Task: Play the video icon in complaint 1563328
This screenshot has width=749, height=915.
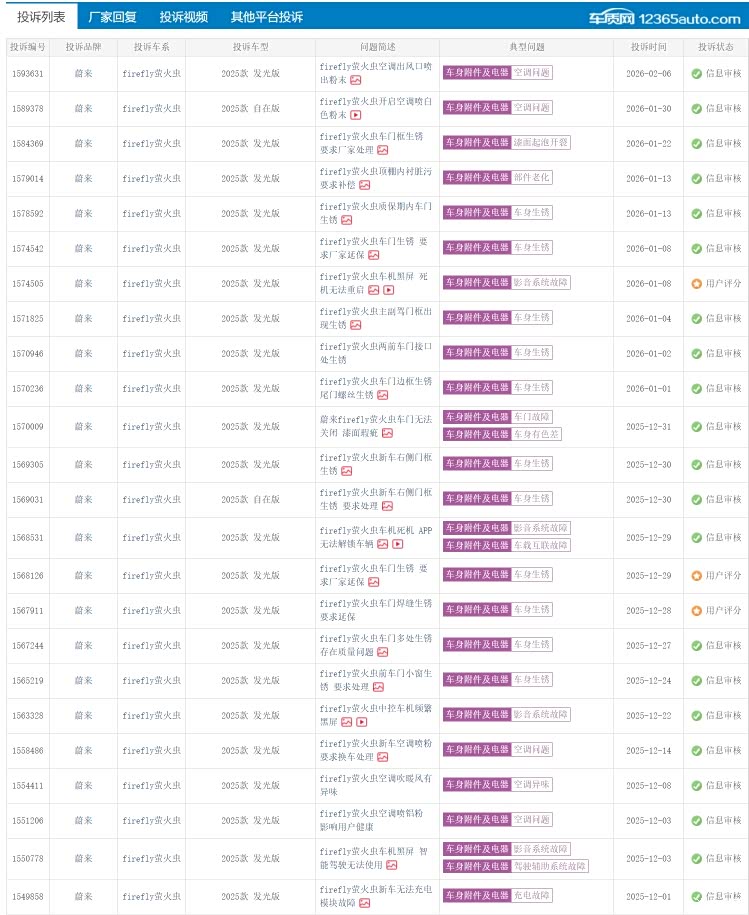Action: click(x=362, y=722)
